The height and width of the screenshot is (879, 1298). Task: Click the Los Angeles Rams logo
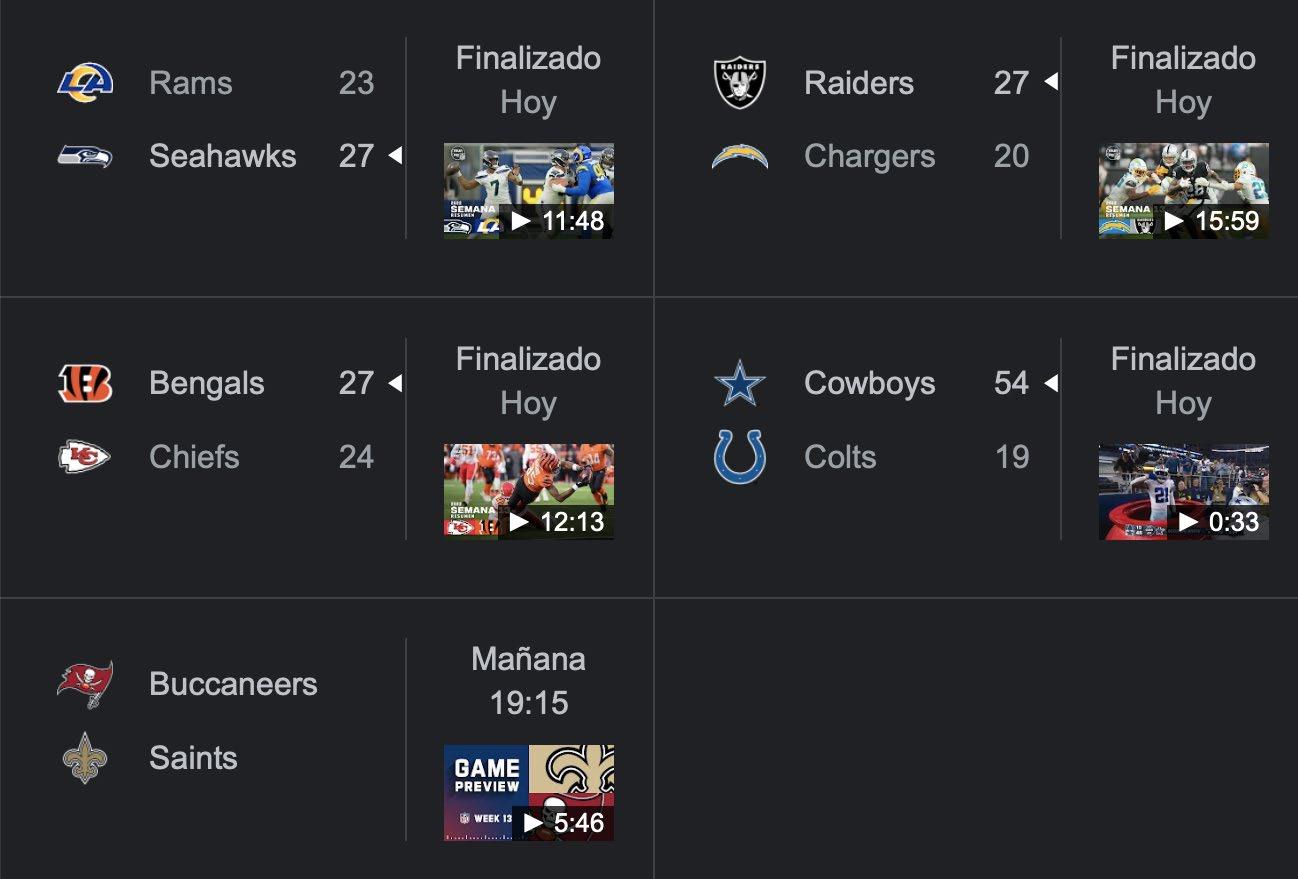point(85,82)
